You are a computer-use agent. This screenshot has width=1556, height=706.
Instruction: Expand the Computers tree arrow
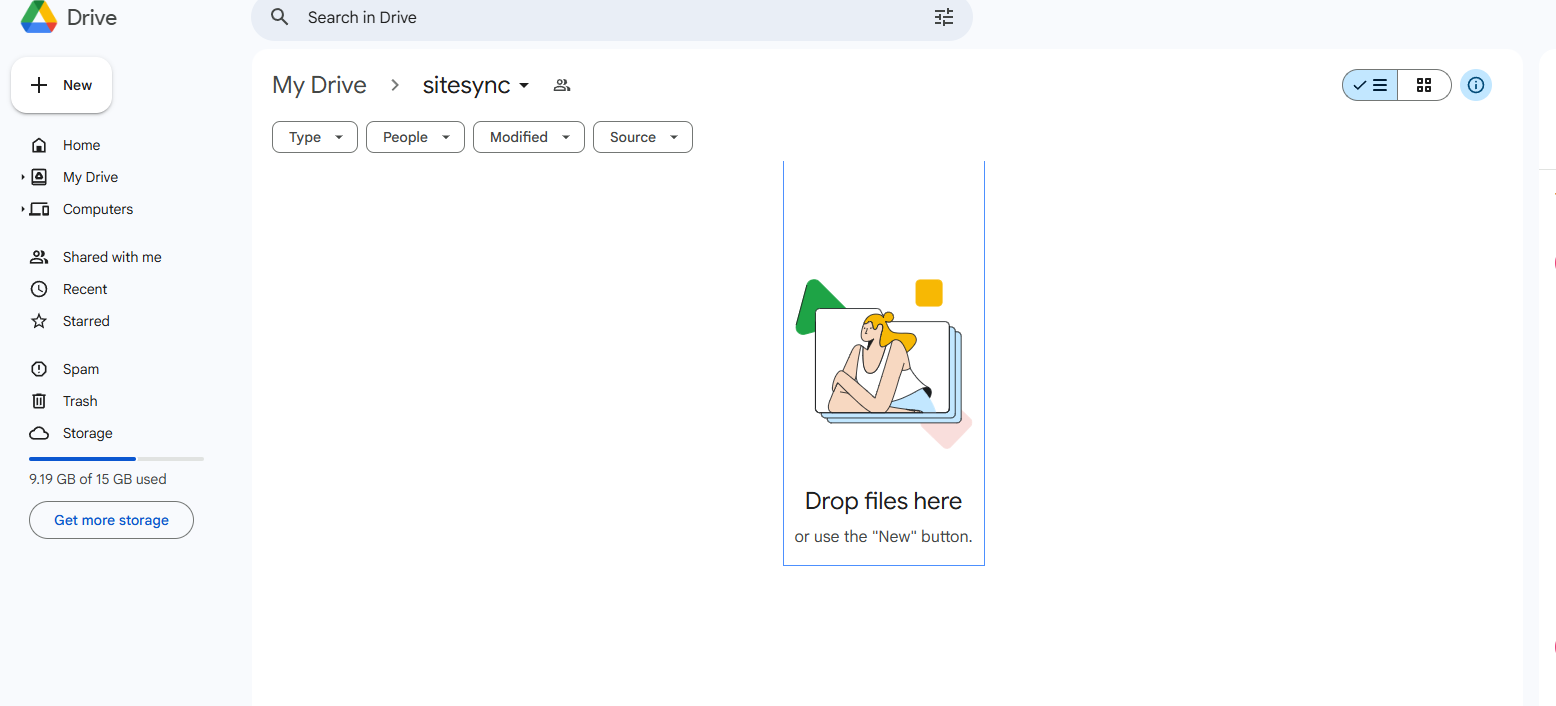coord(23,209)
